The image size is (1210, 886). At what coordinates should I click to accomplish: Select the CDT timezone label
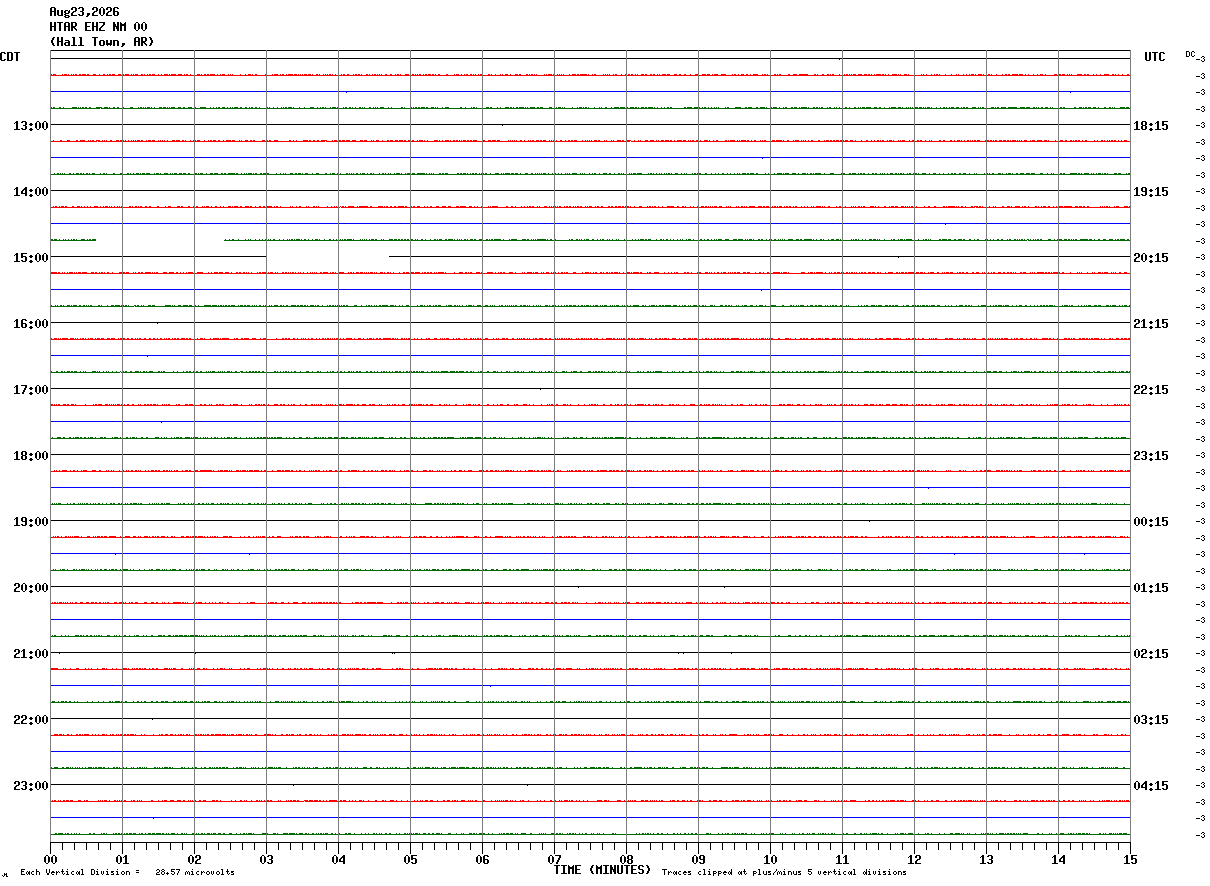10,57
